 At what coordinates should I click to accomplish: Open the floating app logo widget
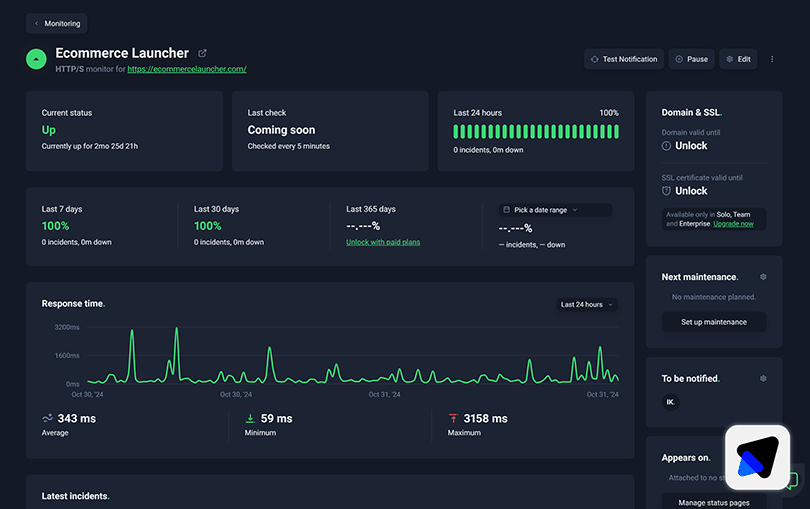(758, 457)
